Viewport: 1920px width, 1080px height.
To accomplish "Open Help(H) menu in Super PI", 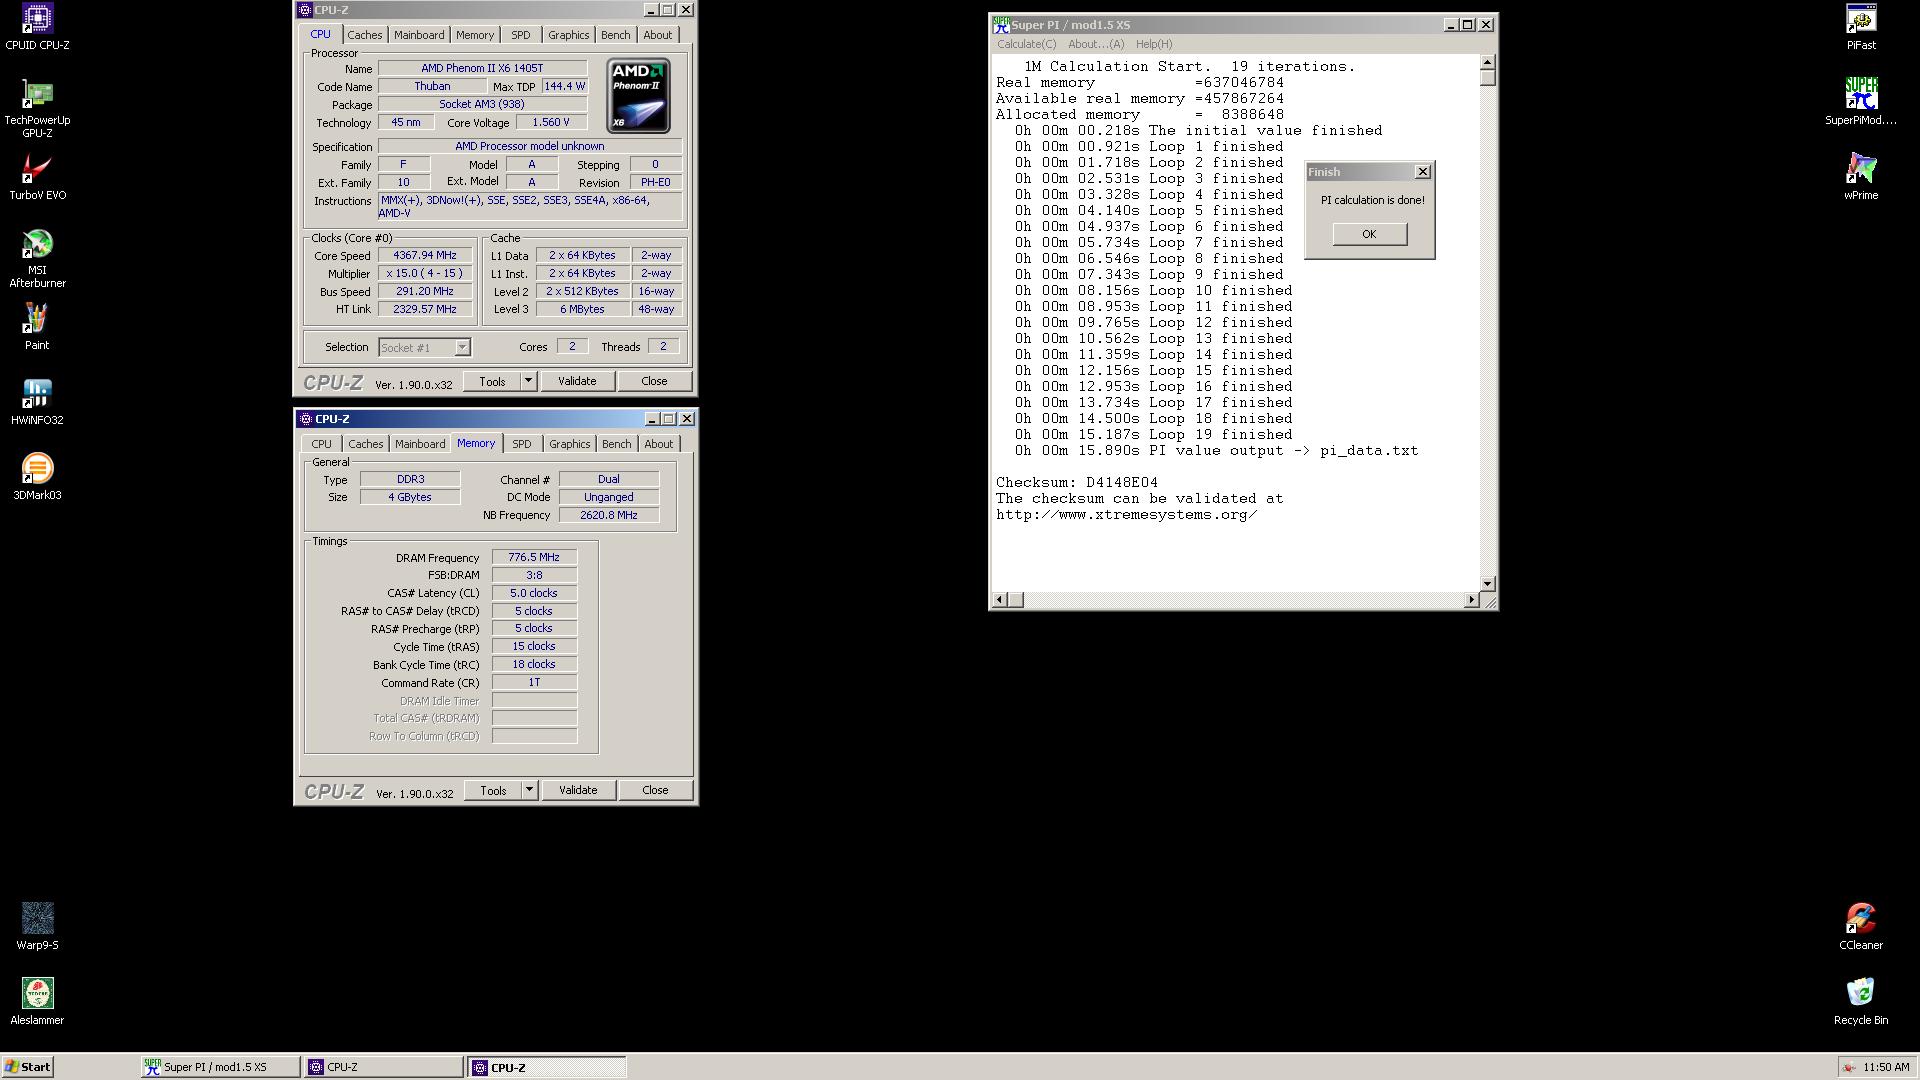I will click(x=1154, y=44).
